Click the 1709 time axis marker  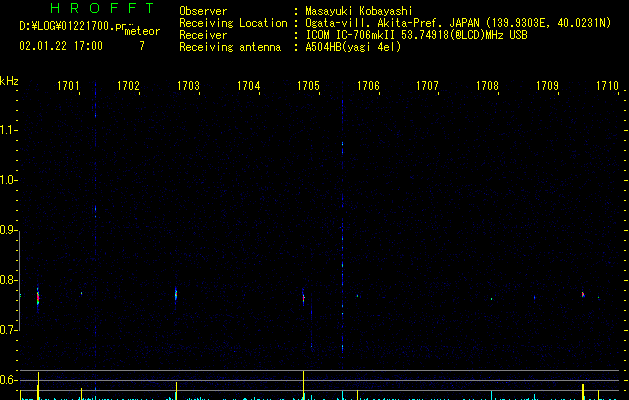click(x=547, y=86)
